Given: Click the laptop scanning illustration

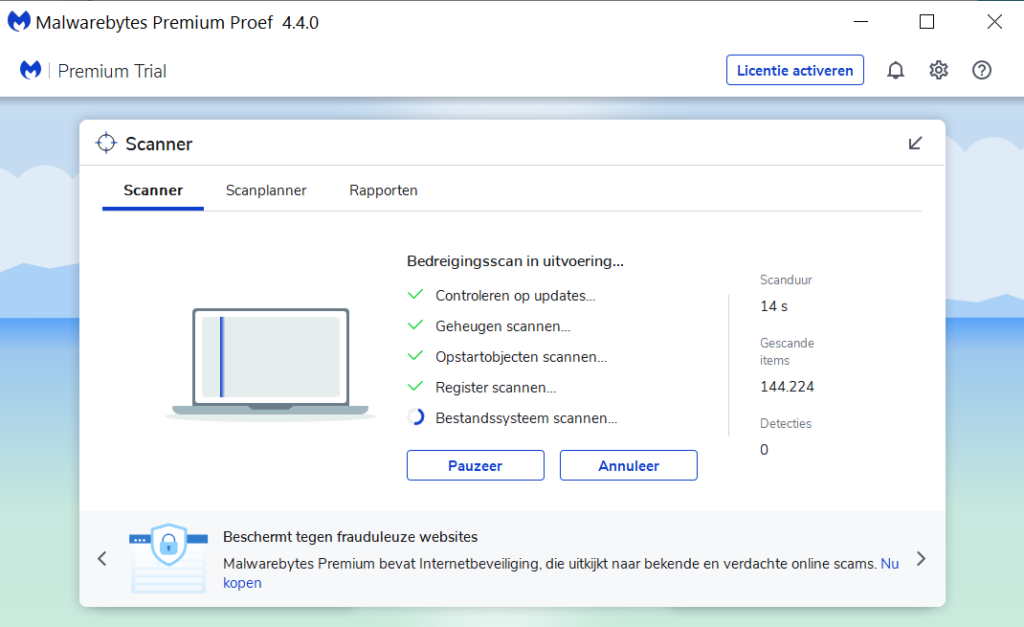Looking at the screenshot, I should pyautogui.click(x=270, y=363).
